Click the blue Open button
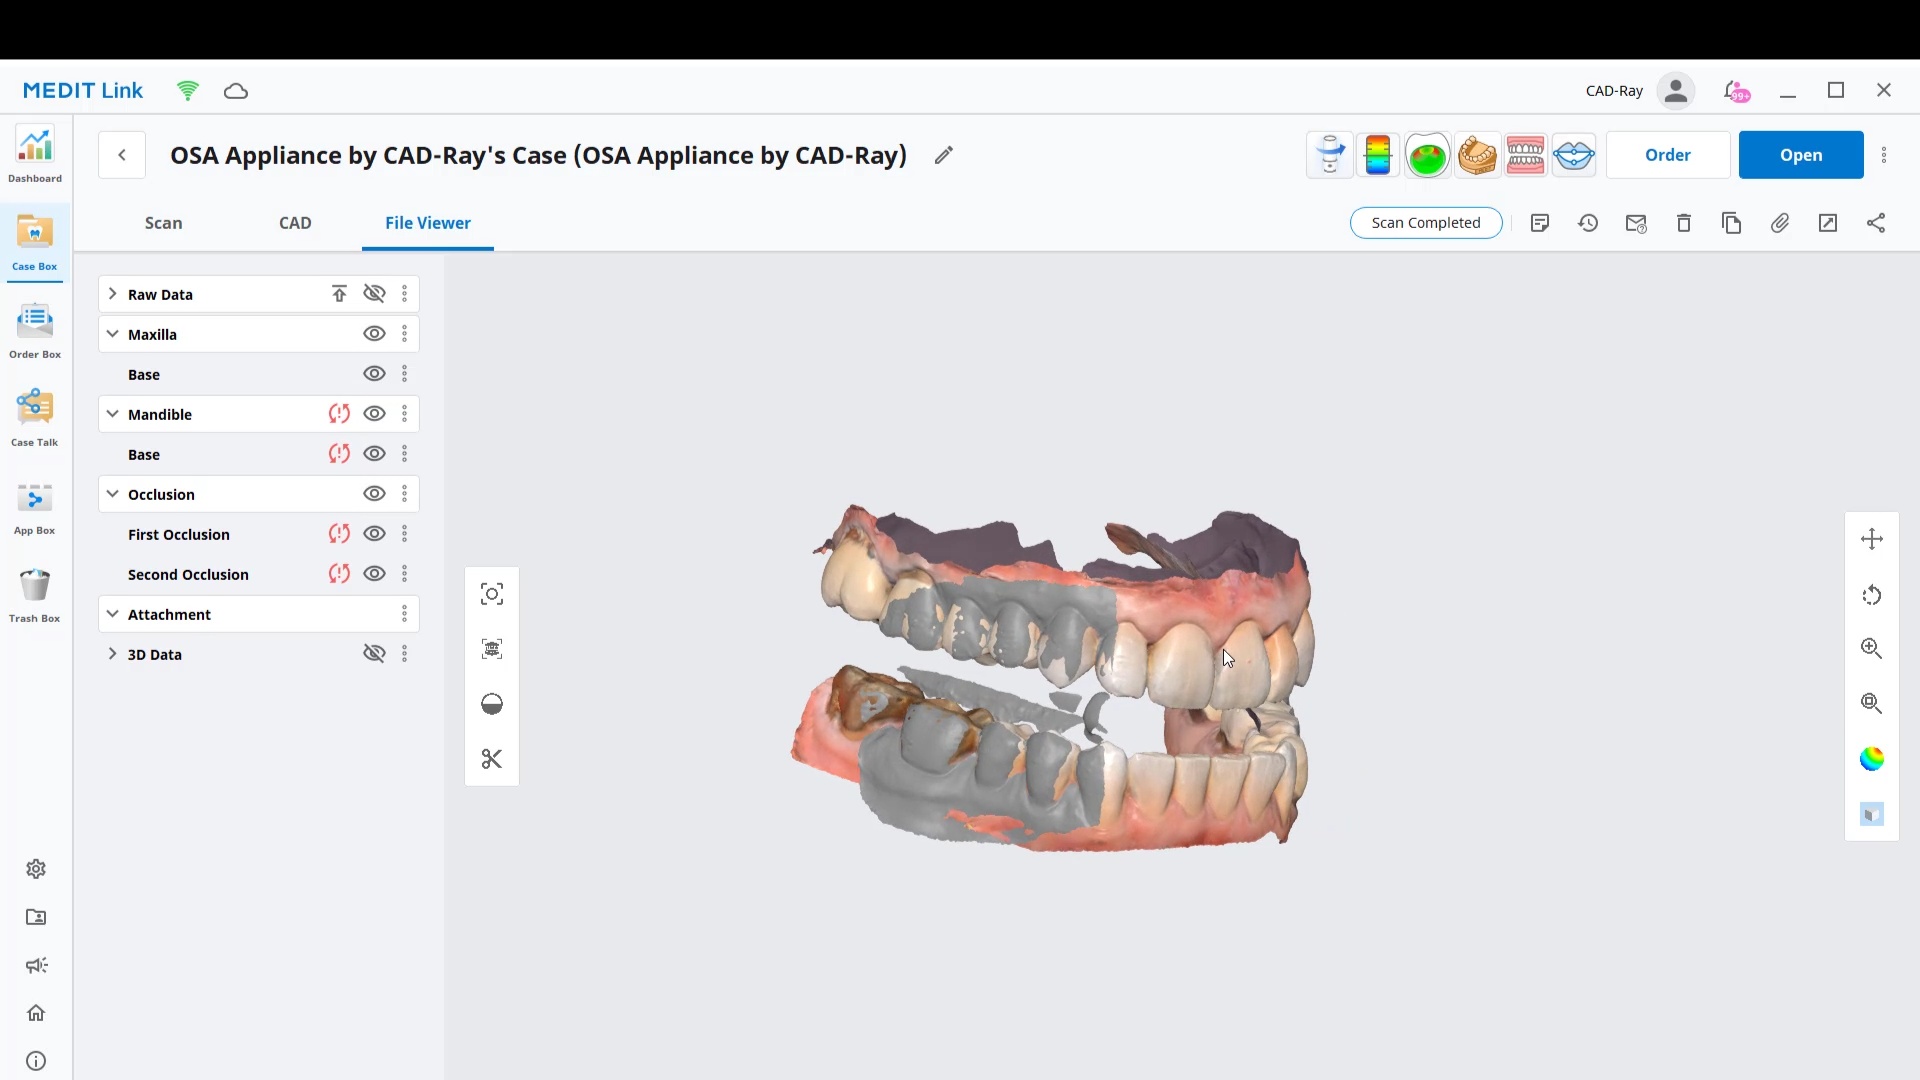Viewport: 1920px width, 1080px height. point(1800,155)
